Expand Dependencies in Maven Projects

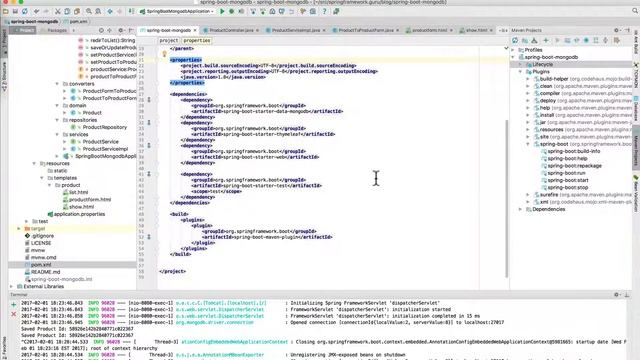(521, 209)
